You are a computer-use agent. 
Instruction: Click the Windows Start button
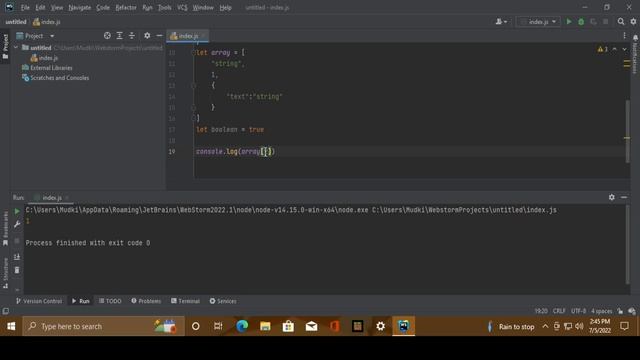point(11,326)
